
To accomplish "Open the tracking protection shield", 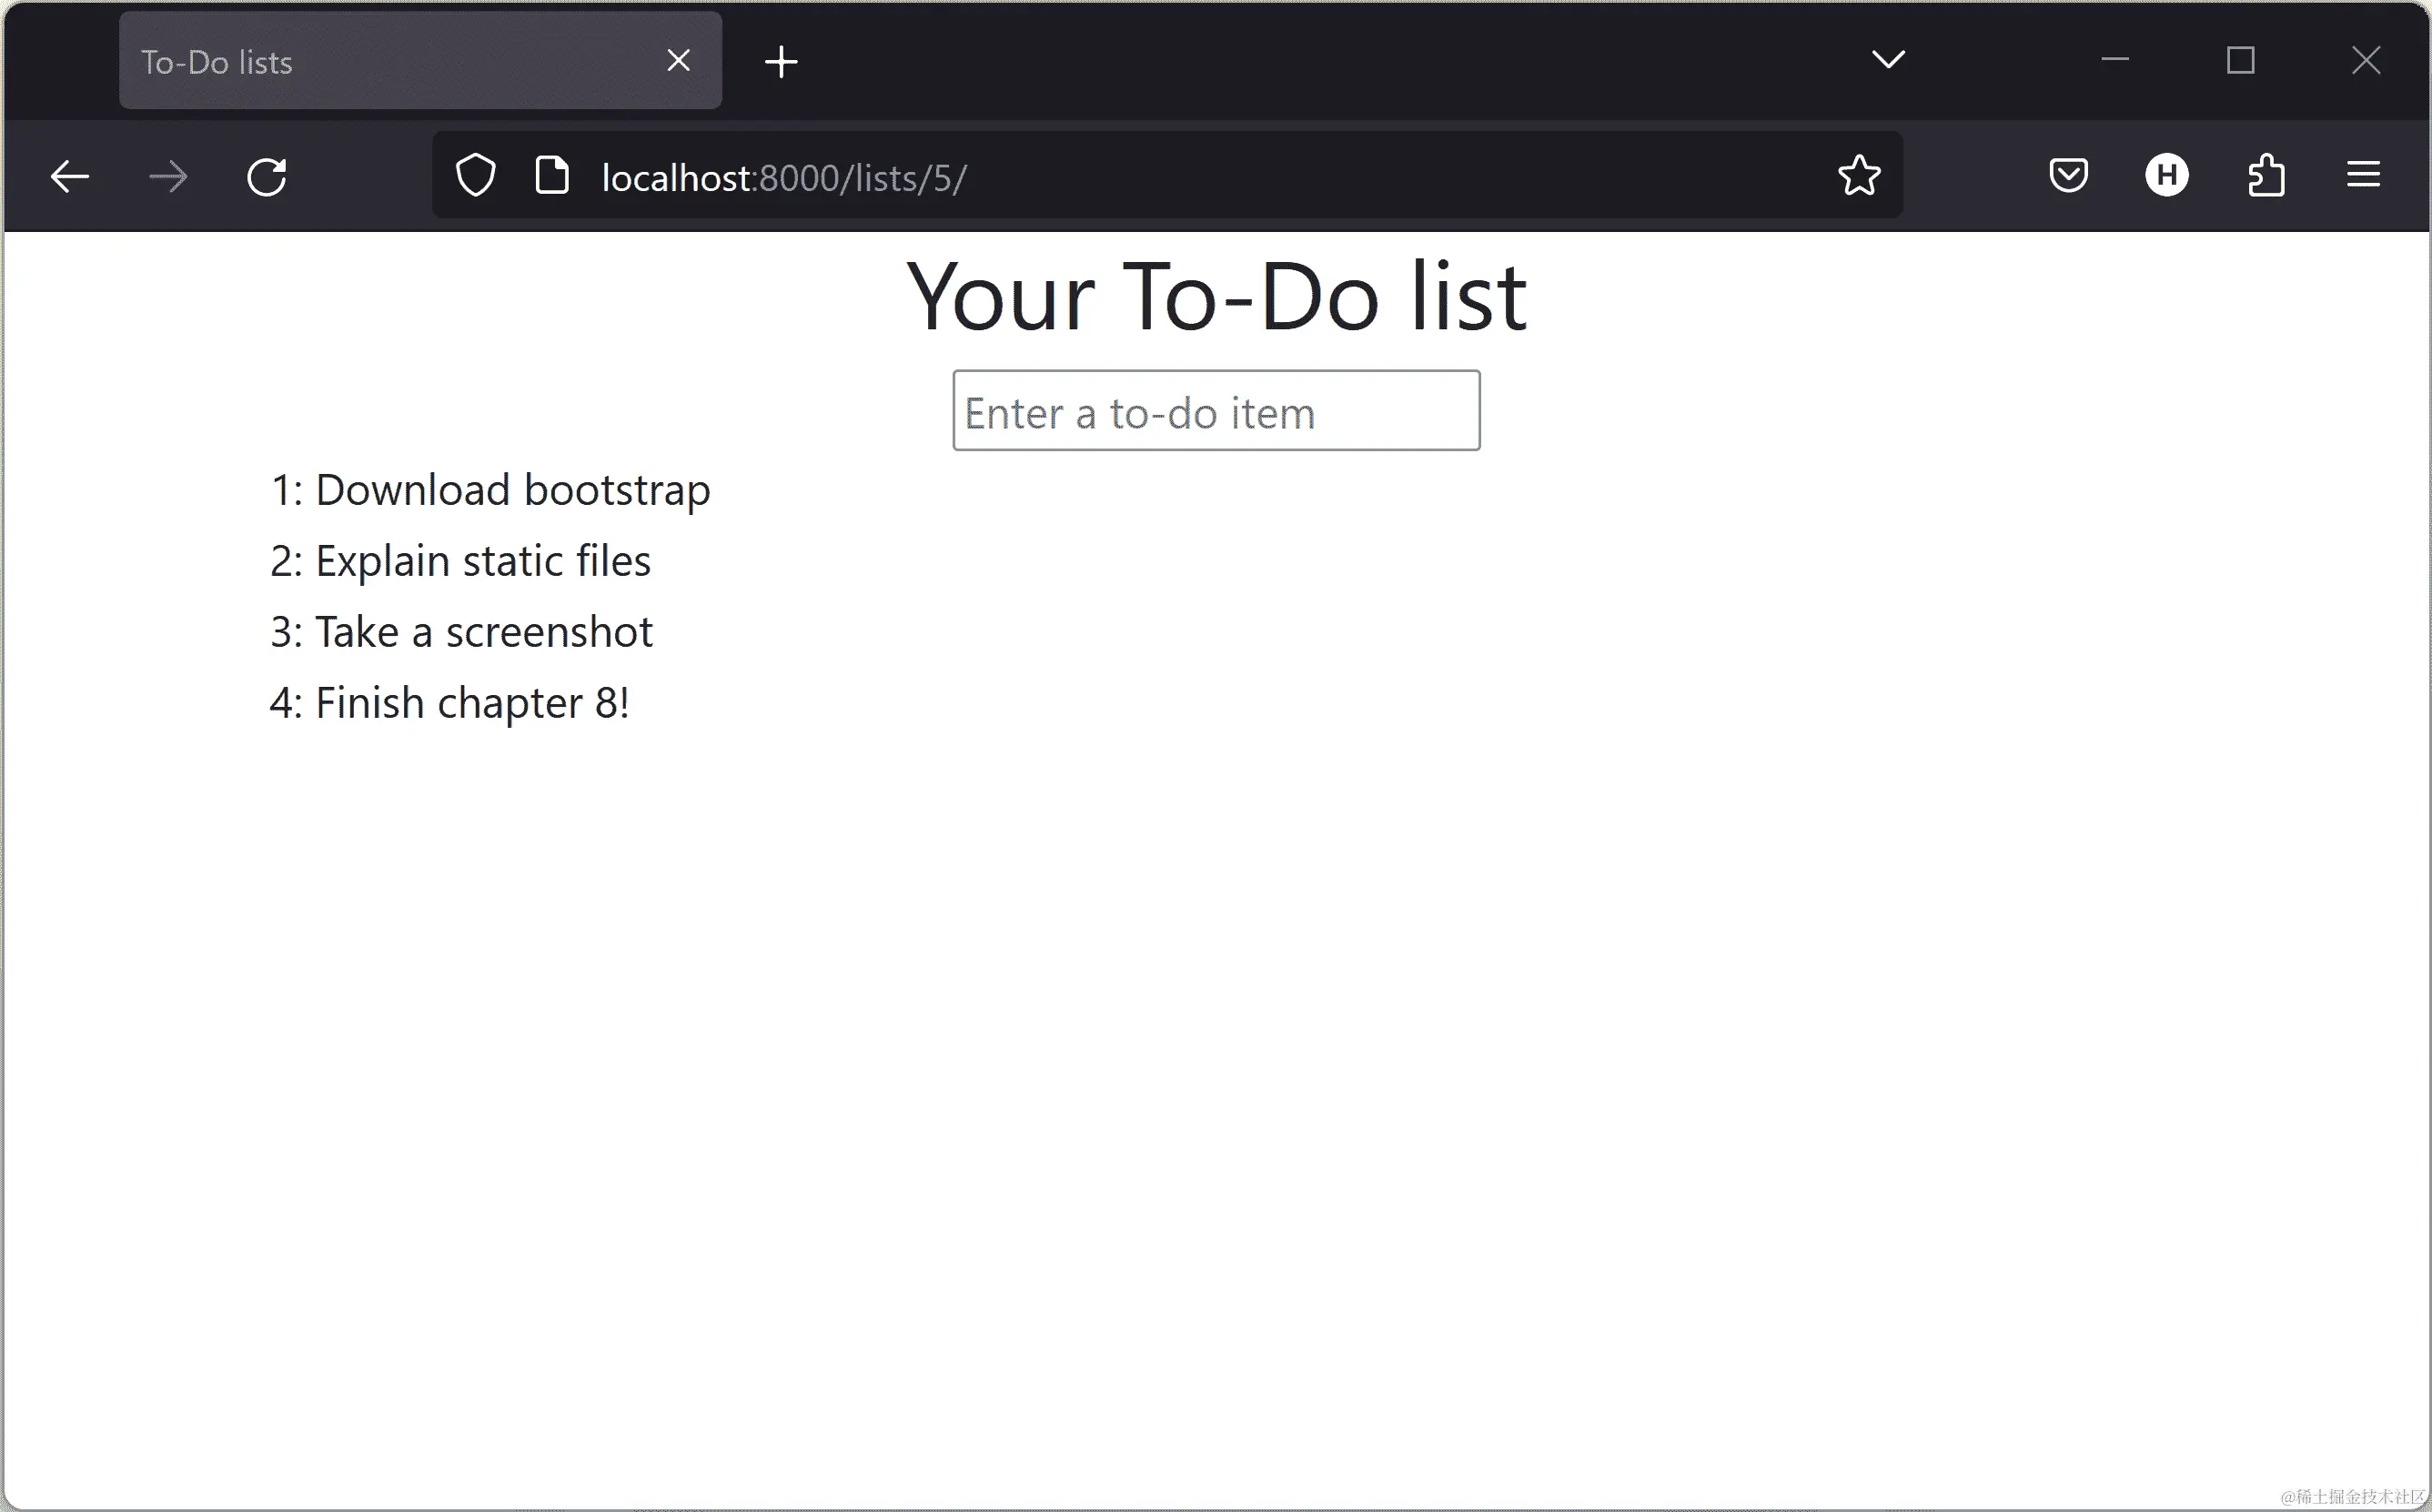I will [475, 176].
